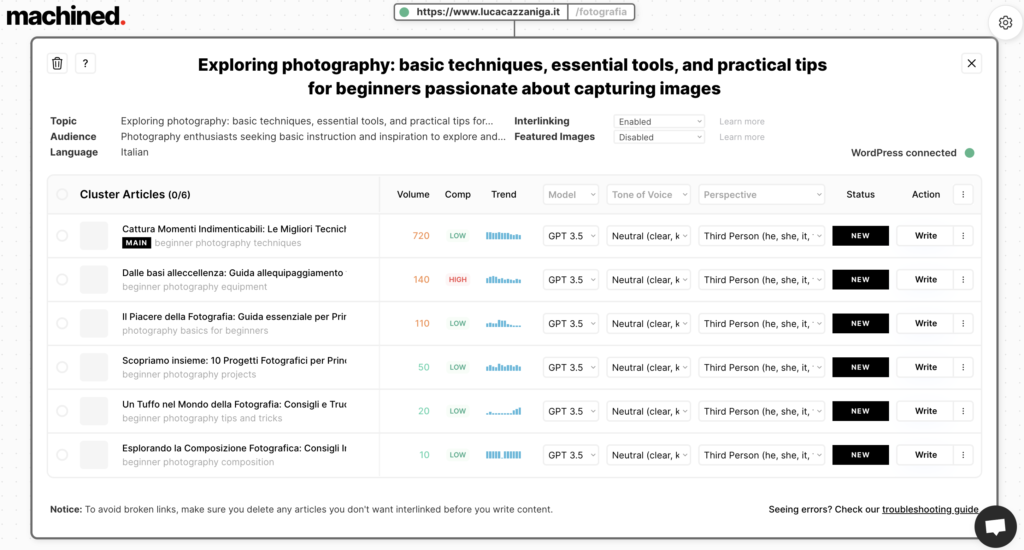1024x550 pixels.
Task: Click the HIGH competition badge
Action: coord(458,280)
